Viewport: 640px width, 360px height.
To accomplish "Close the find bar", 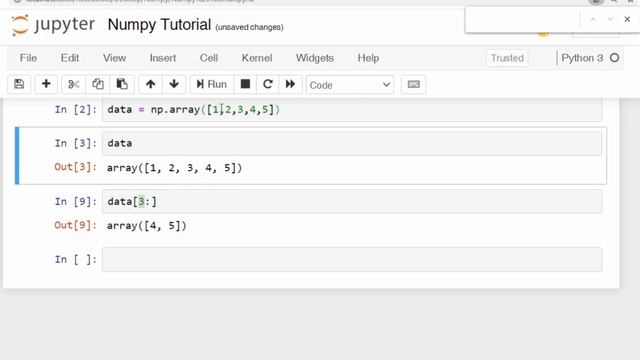I will pyautogui.click(x=627, y=19).
